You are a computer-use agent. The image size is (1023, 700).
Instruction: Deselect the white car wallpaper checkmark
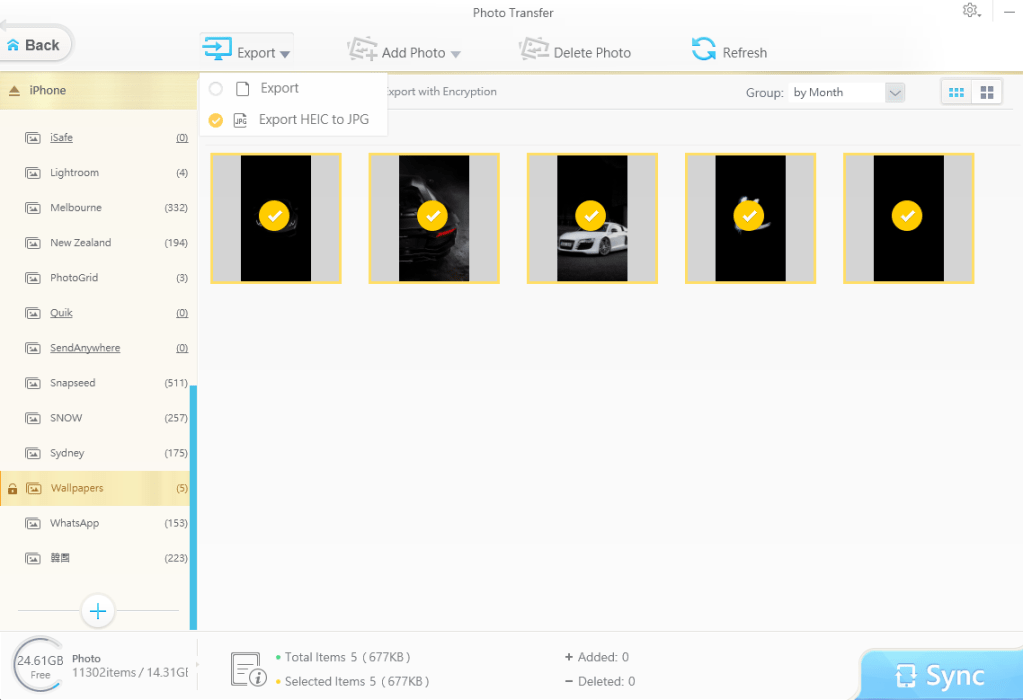[x=591, y=215]
